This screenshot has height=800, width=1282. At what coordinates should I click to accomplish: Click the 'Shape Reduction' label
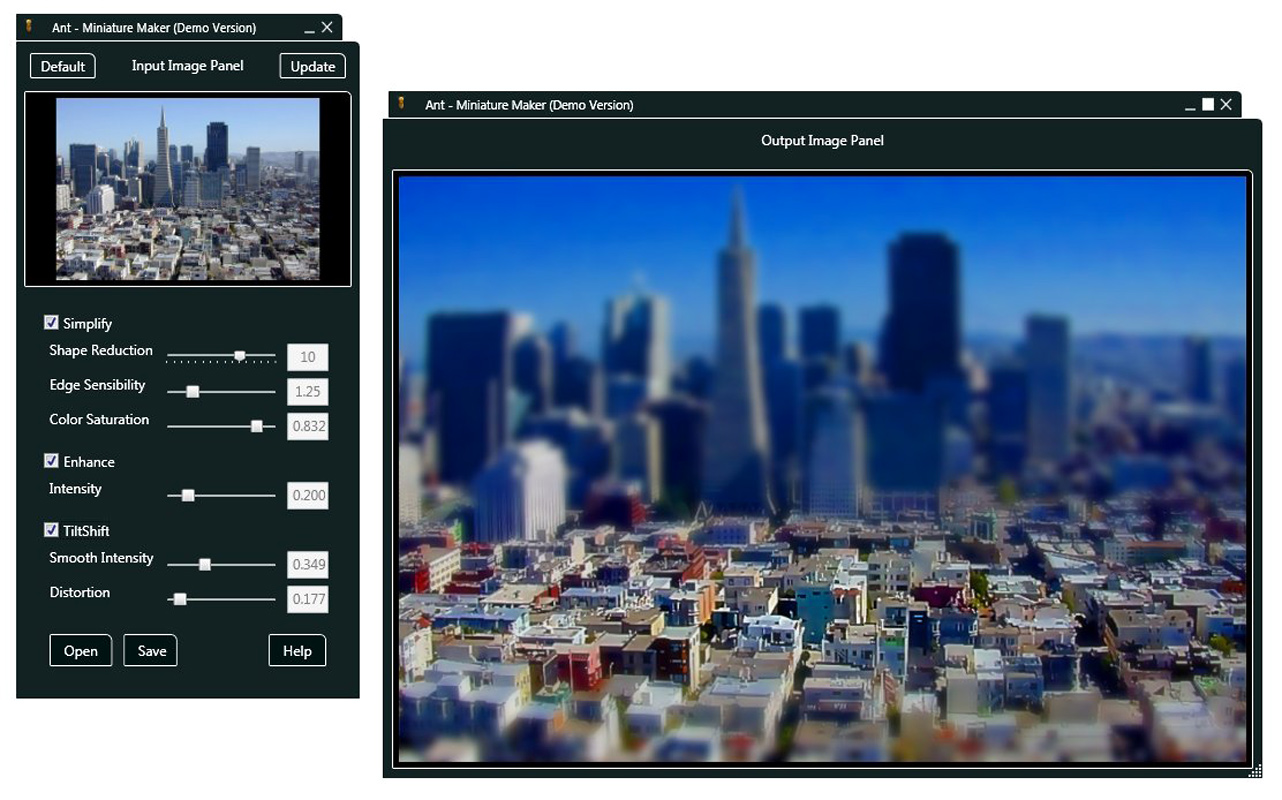pyautogui.click(x=101, y=350)
